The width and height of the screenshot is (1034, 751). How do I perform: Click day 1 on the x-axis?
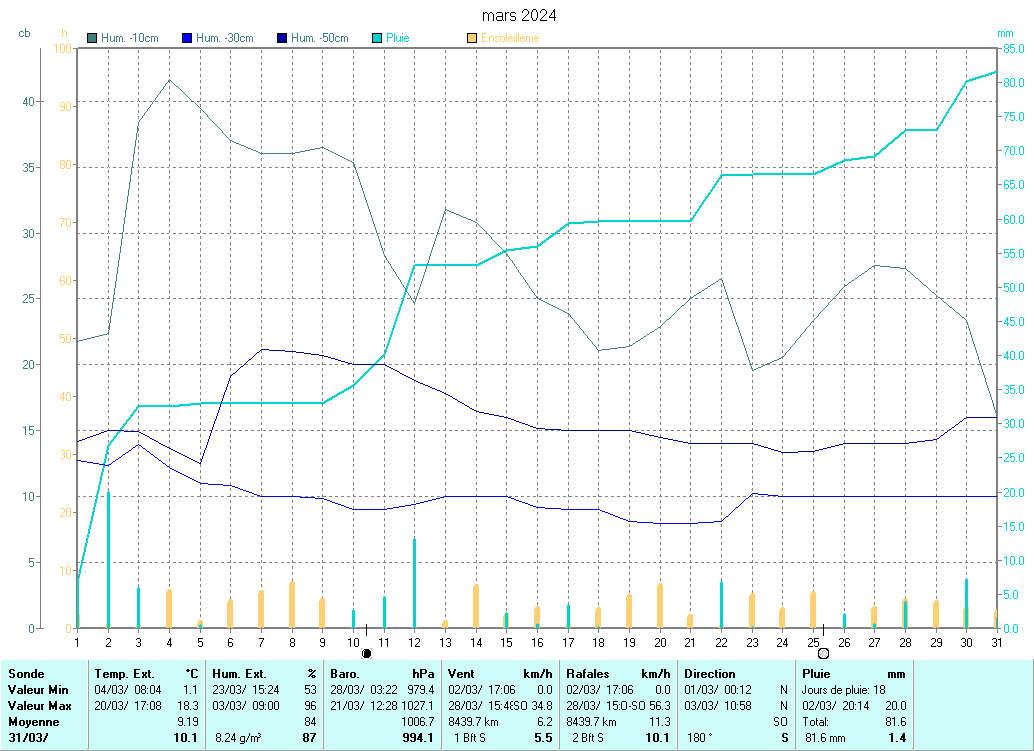[77, 640]
